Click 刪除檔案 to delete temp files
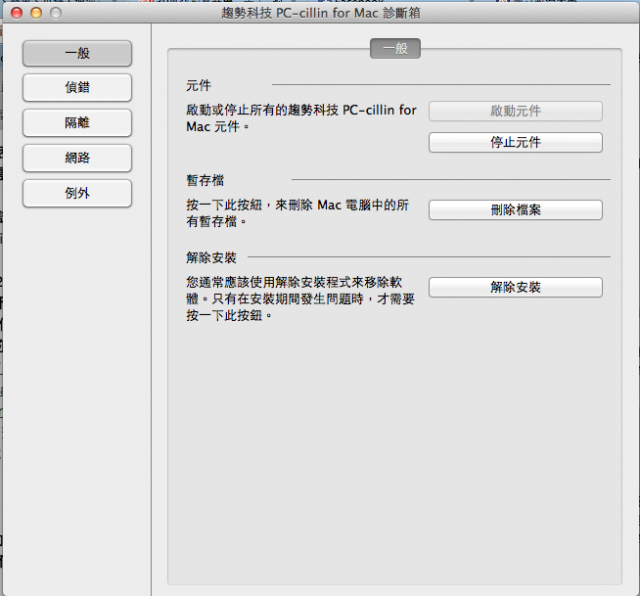Screen dimensions: 640x596 (516, 210)
